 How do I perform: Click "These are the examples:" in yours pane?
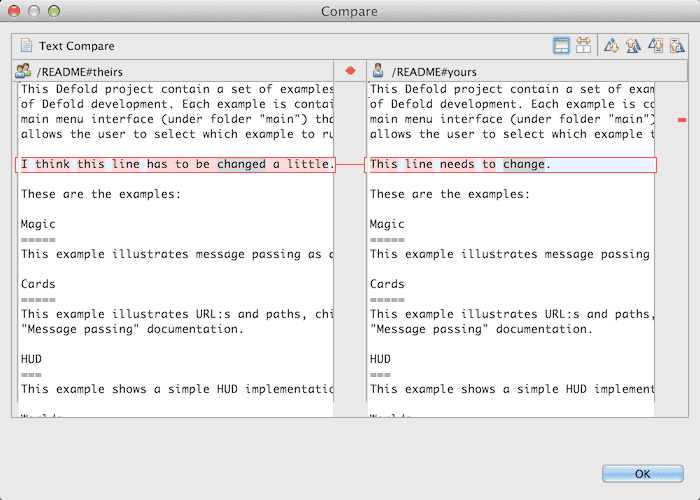coord(450,194)
